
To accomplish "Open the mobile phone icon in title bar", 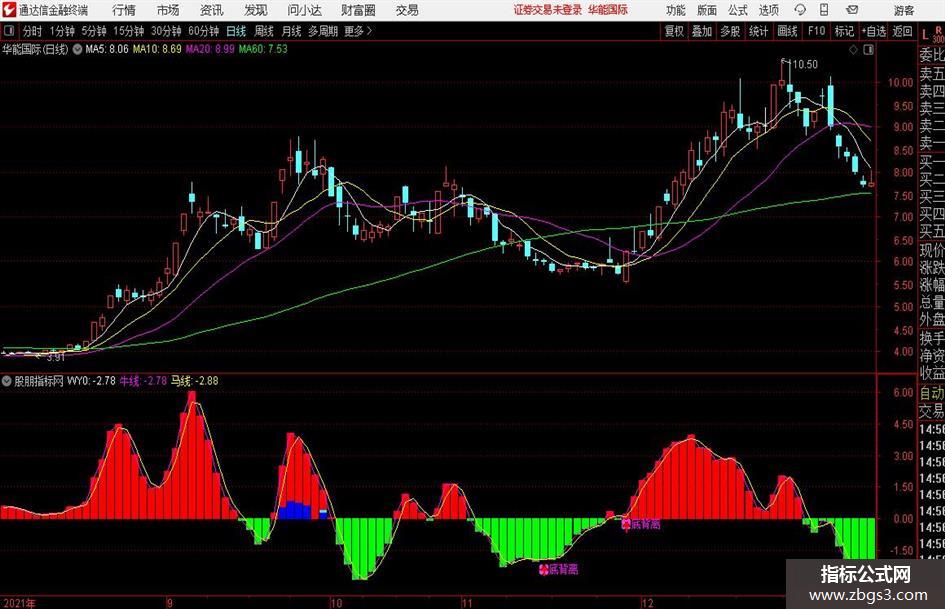I will 824,10.
